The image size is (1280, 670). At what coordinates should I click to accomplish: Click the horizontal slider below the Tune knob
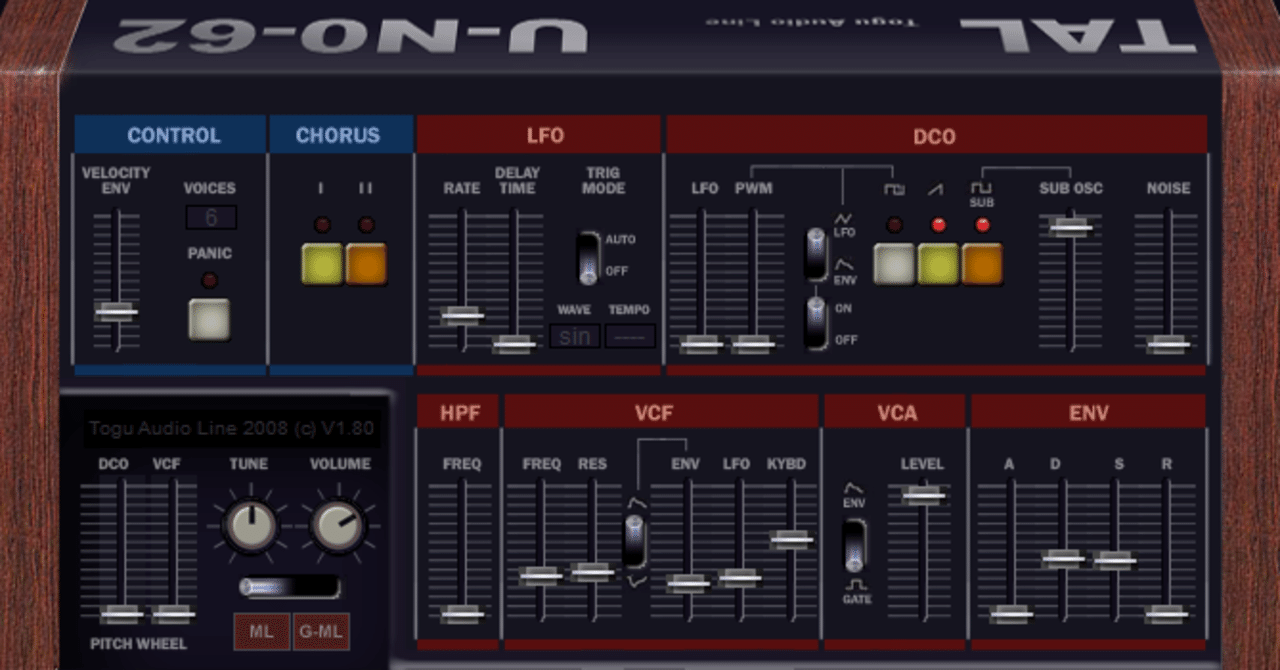click(x=290, y=587)
